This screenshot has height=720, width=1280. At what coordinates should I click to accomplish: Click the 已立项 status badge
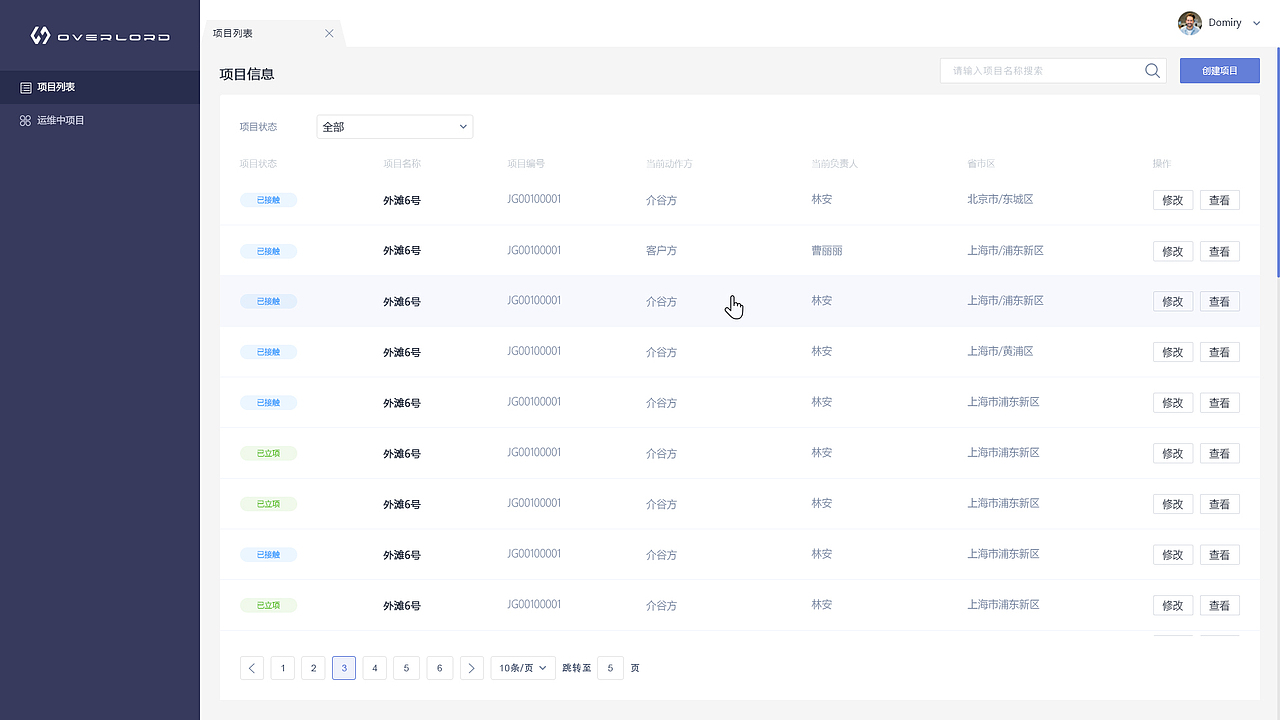coord(268,452)
